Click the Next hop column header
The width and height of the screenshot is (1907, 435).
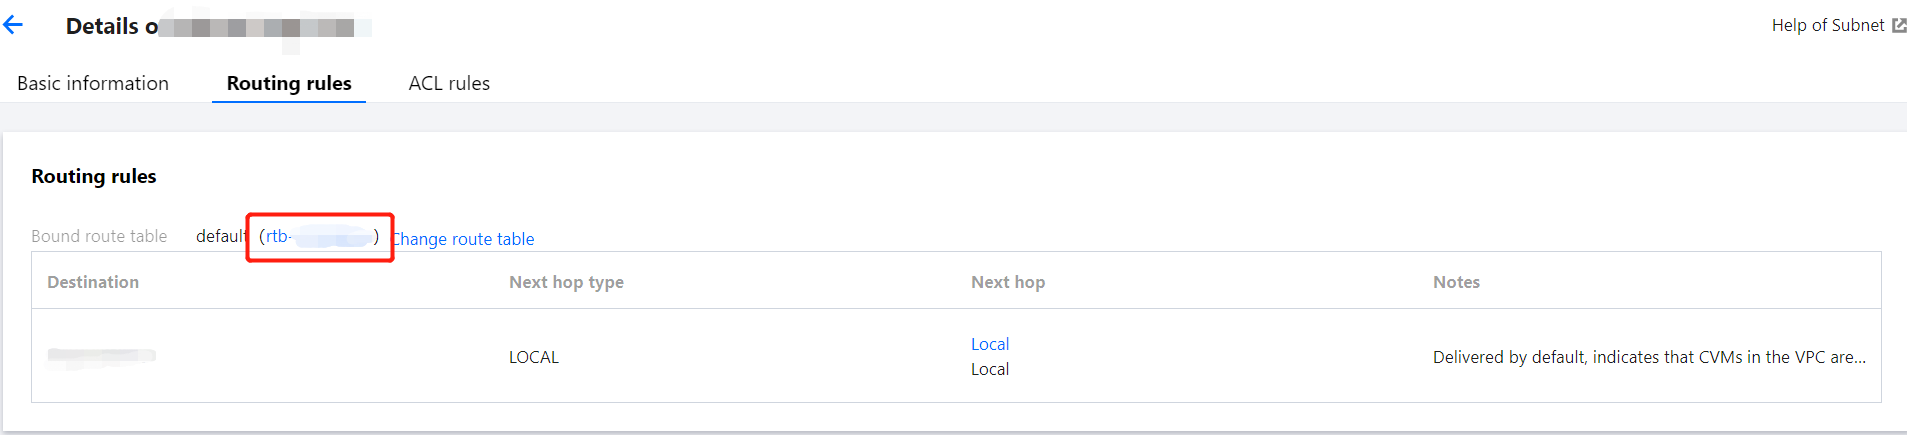[1007, 282]
